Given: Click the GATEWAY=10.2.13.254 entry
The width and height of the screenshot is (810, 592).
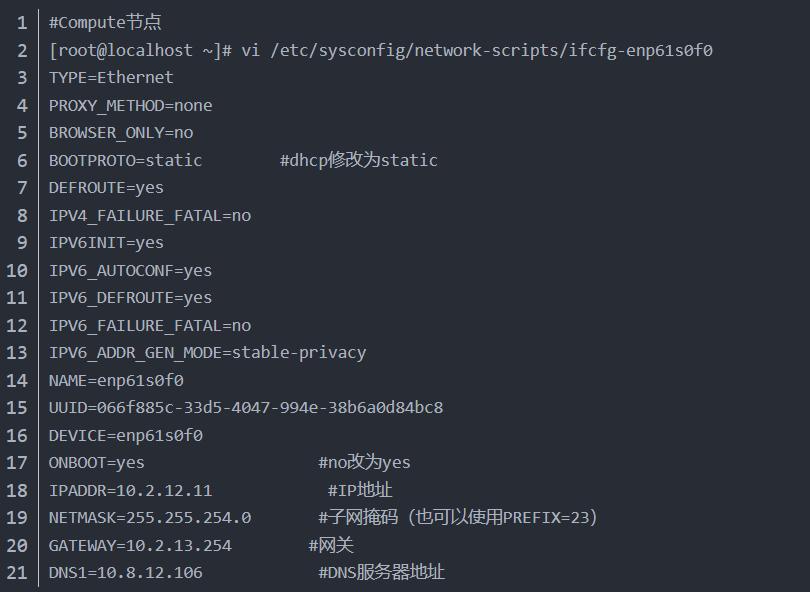Looking at the screenshot, I should tap(140, 545).
